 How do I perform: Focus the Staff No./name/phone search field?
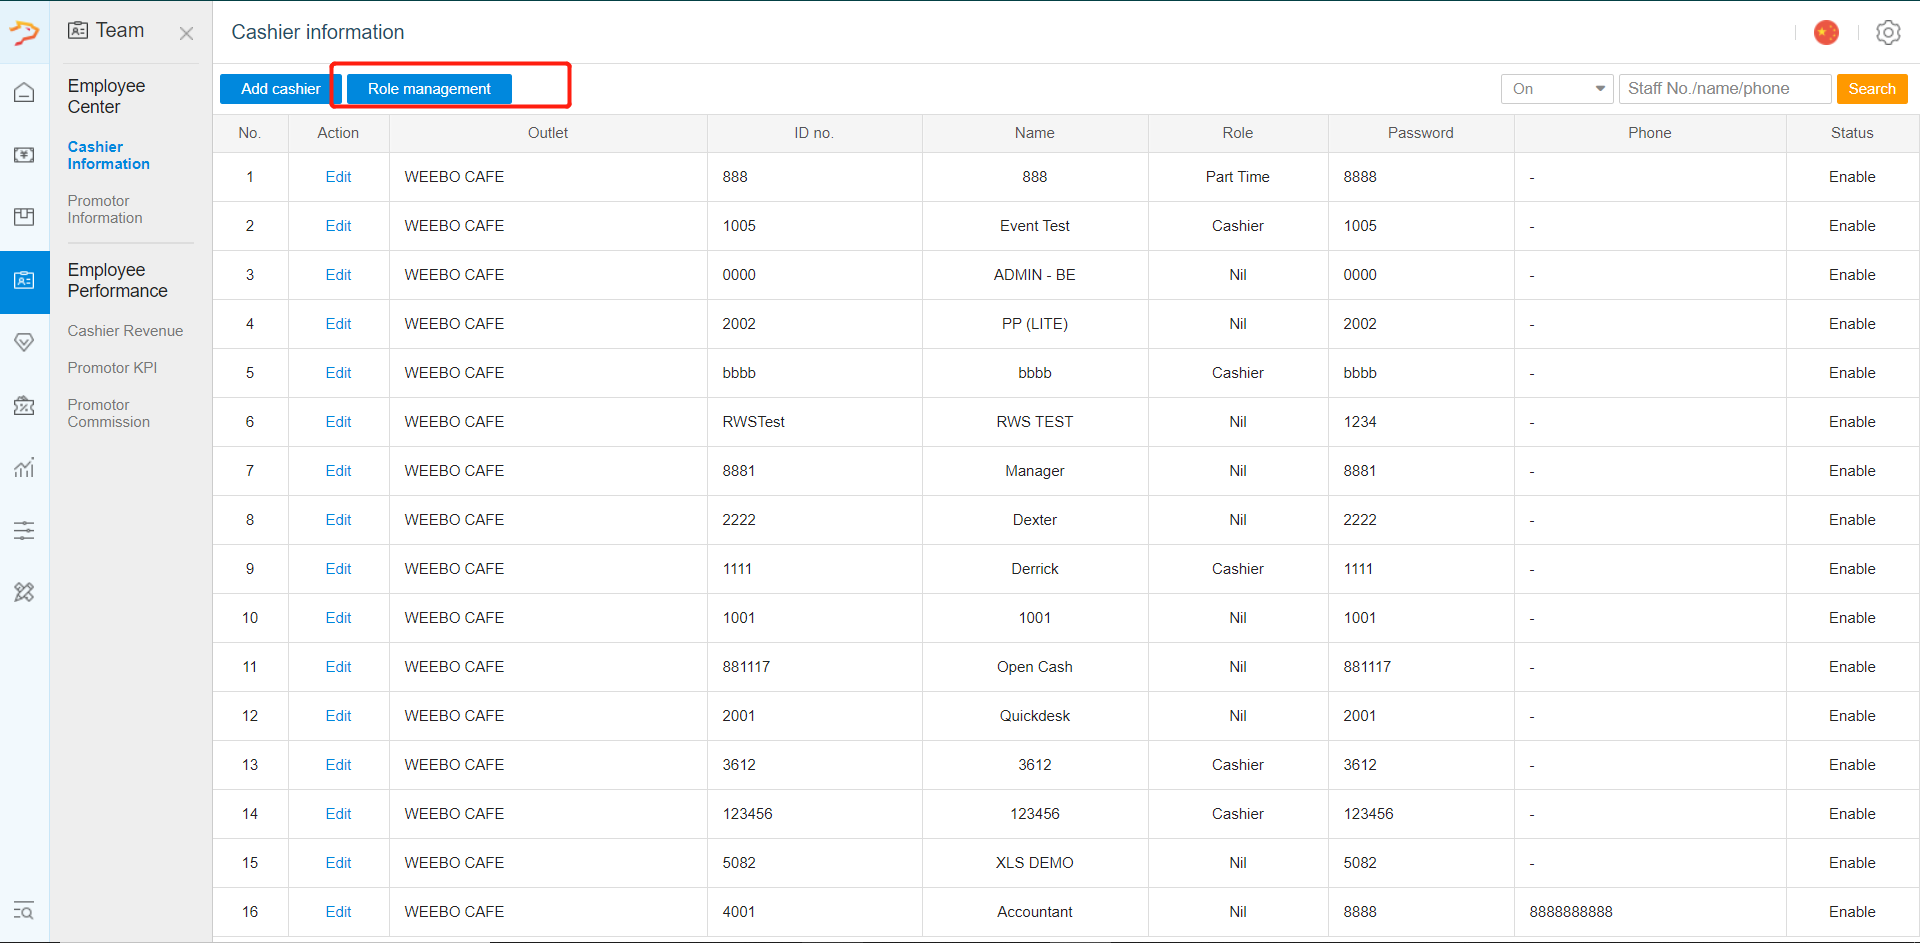(x=1725, y=89)
